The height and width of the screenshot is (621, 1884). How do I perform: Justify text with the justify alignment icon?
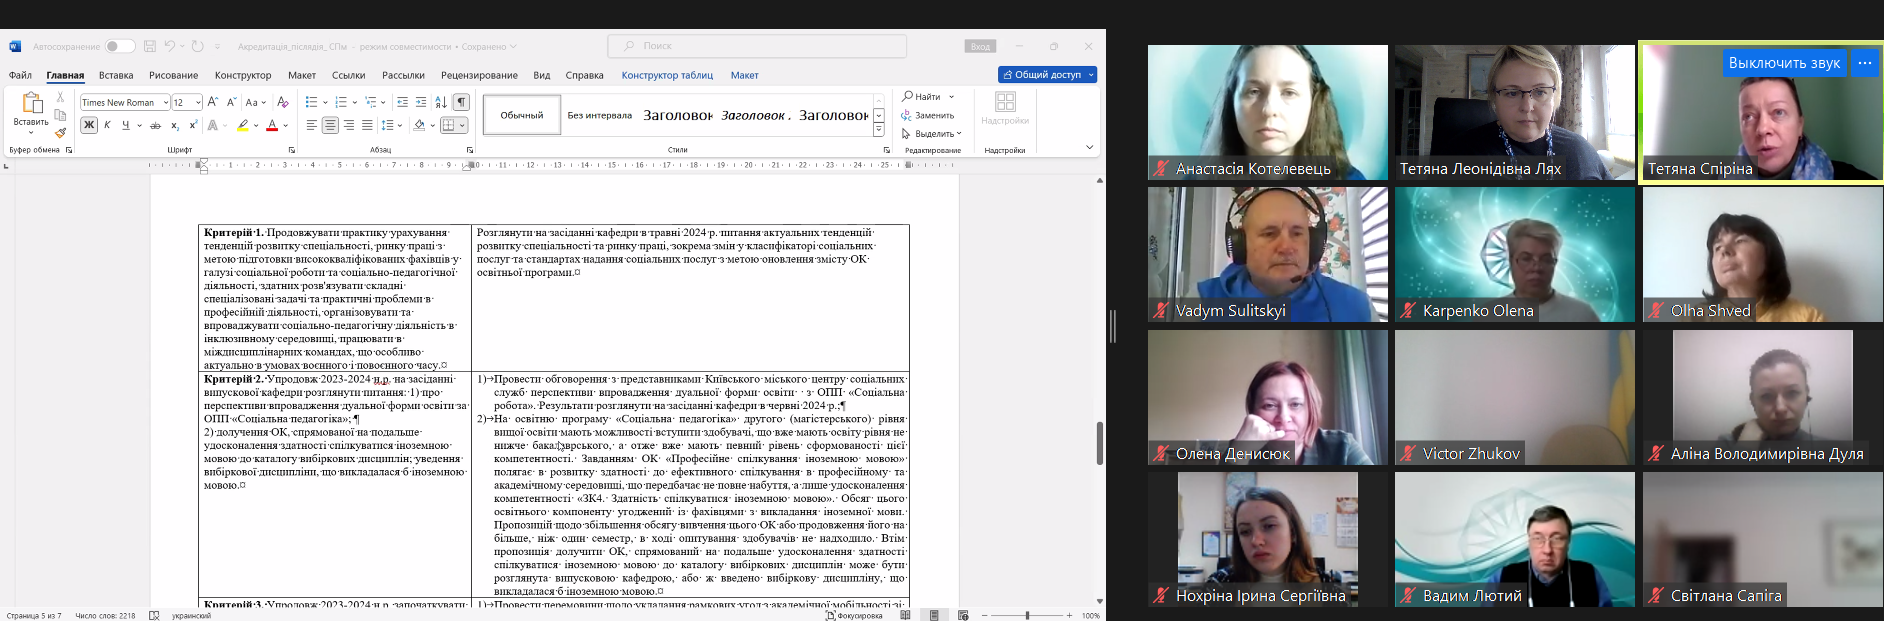(x=367, y=126)
